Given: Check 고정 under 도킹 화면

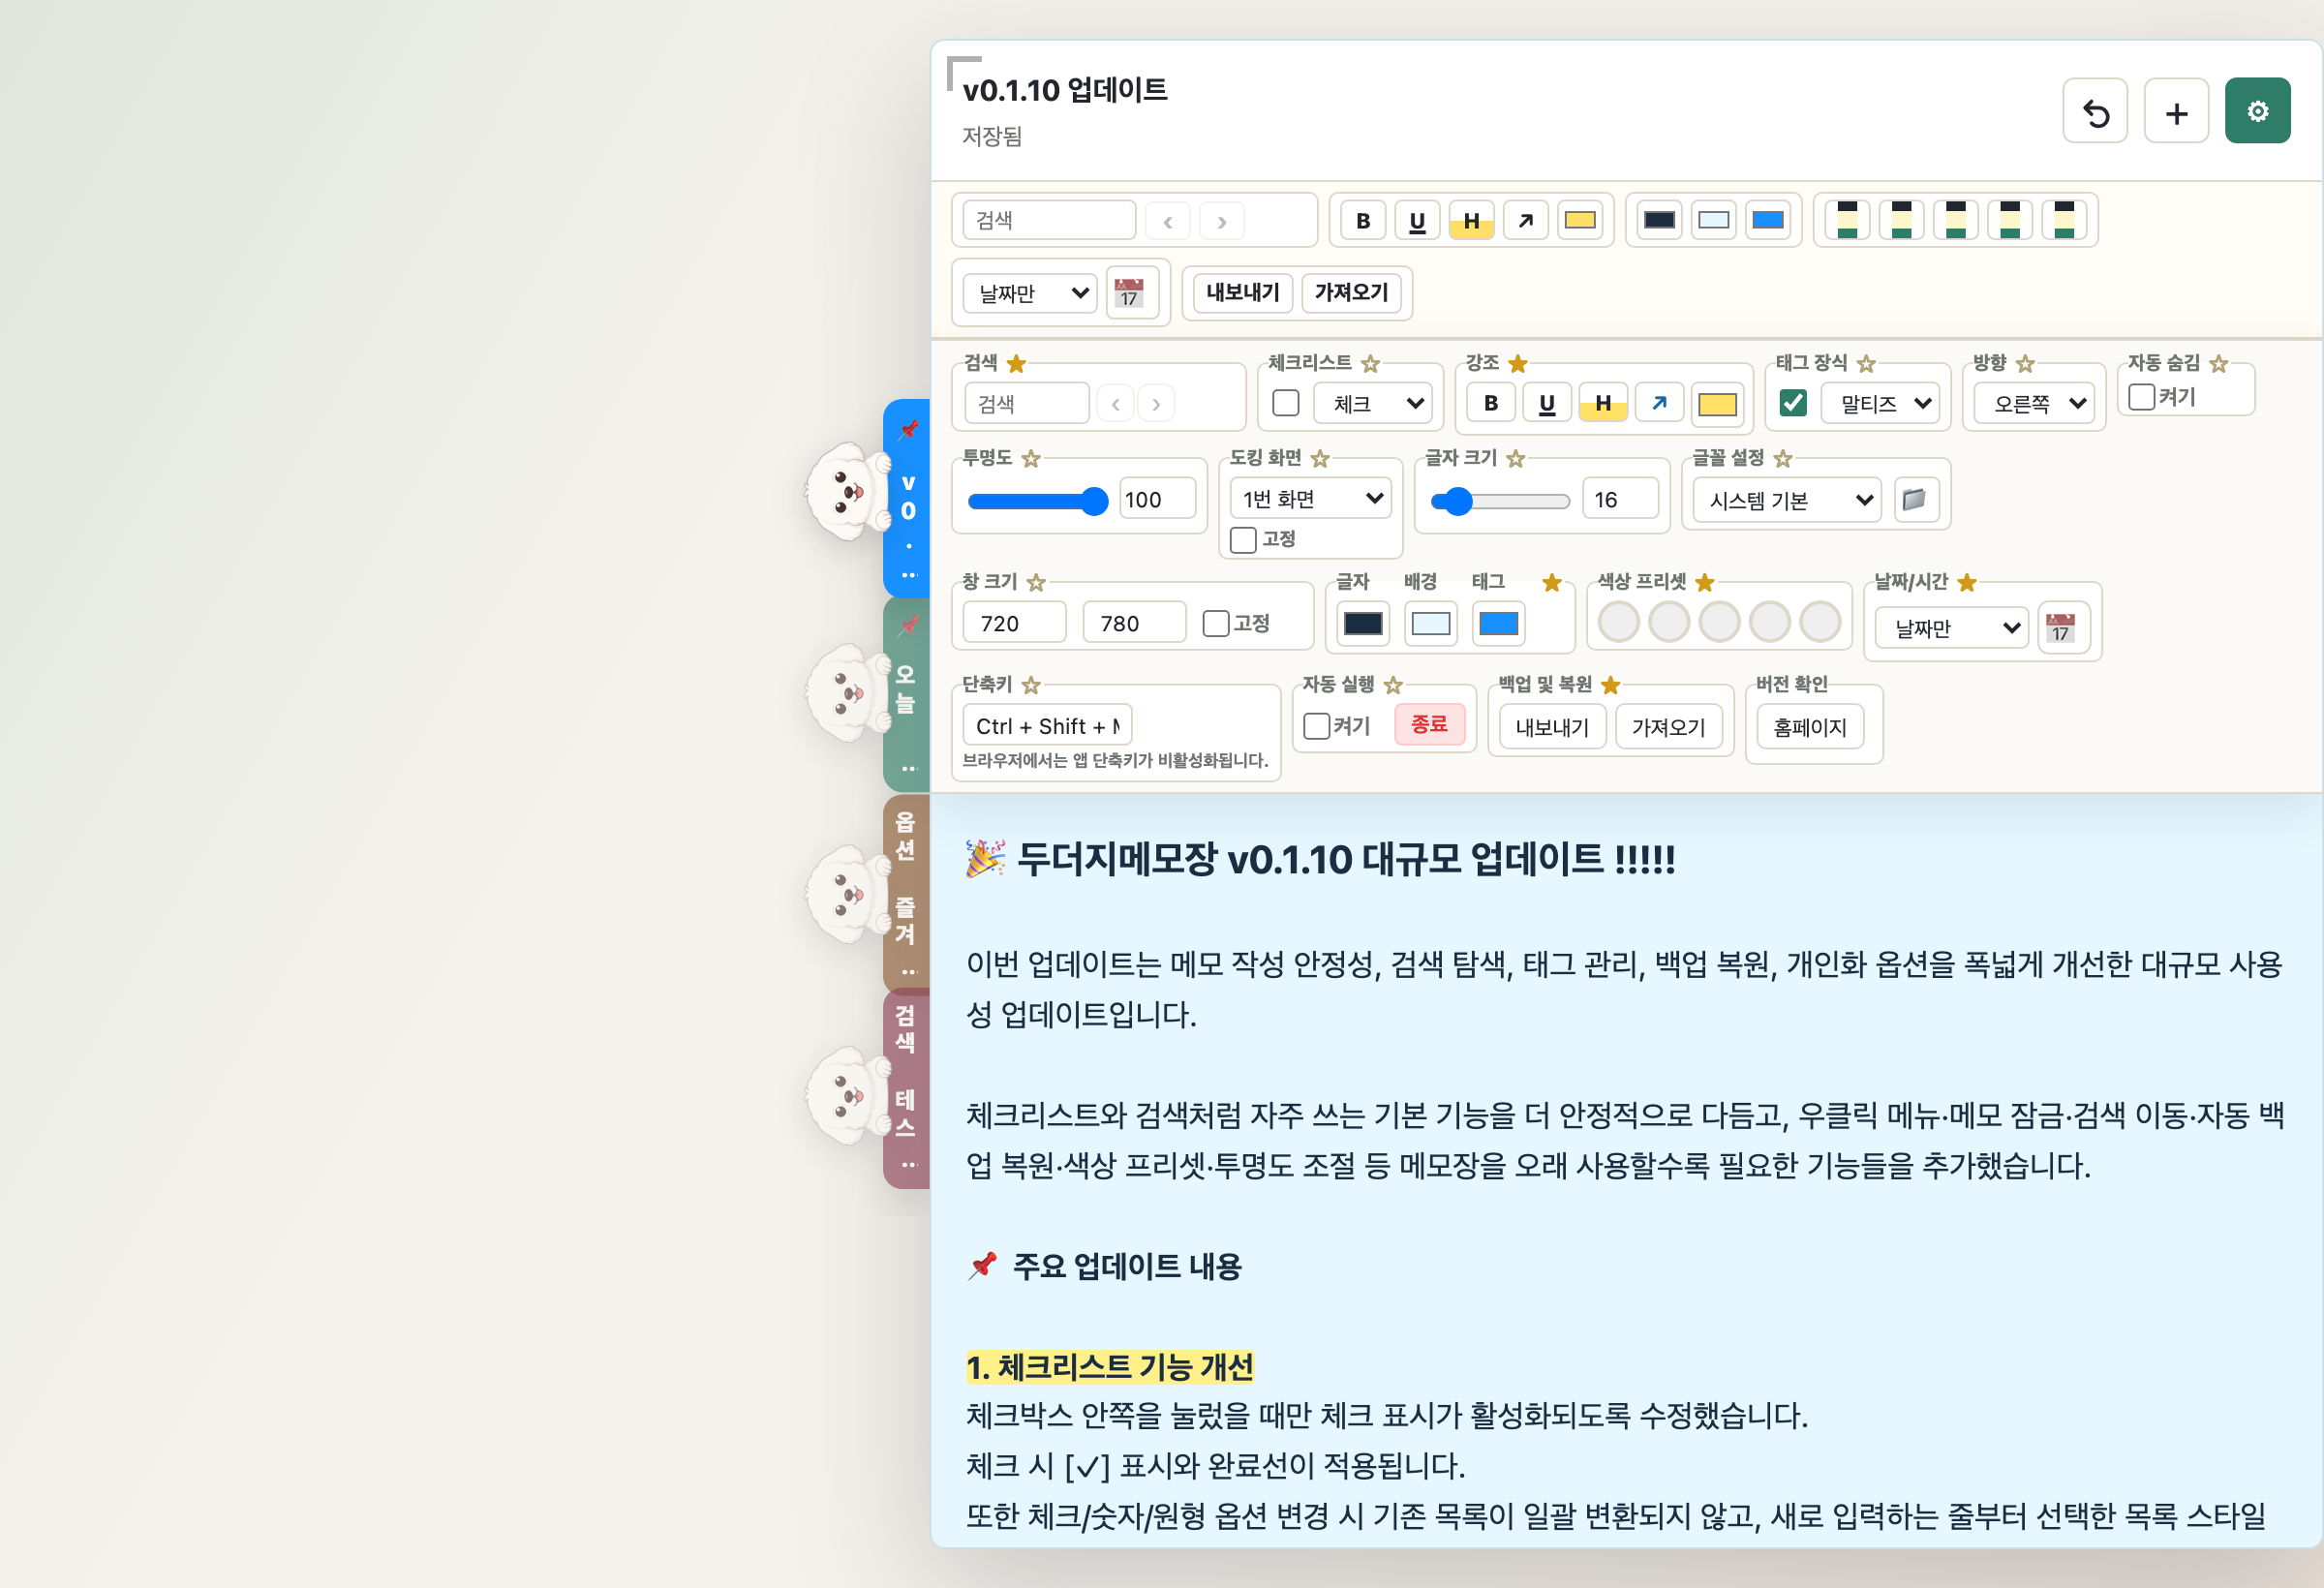Looking at the screenshot, I should 1243,540.
